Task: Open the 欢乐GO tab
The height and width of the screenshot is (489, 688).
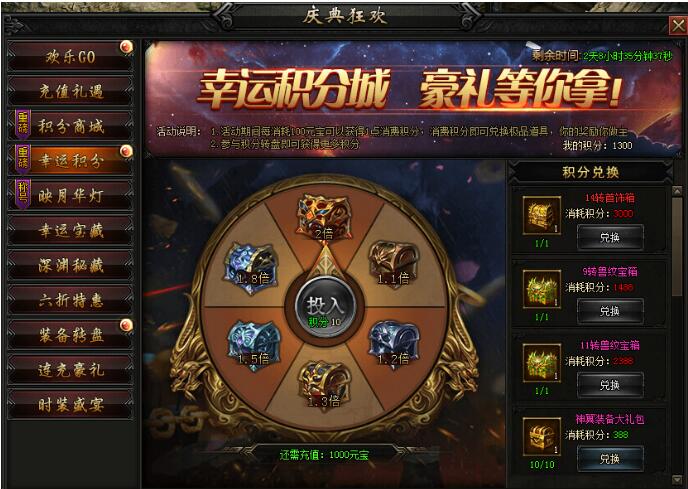Action: tap(70, 56)
